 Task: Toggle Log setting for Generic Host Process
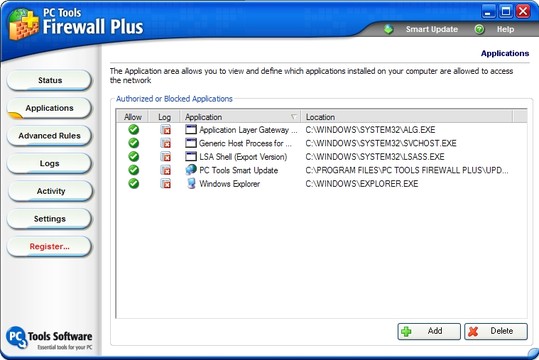coord(165,143)
